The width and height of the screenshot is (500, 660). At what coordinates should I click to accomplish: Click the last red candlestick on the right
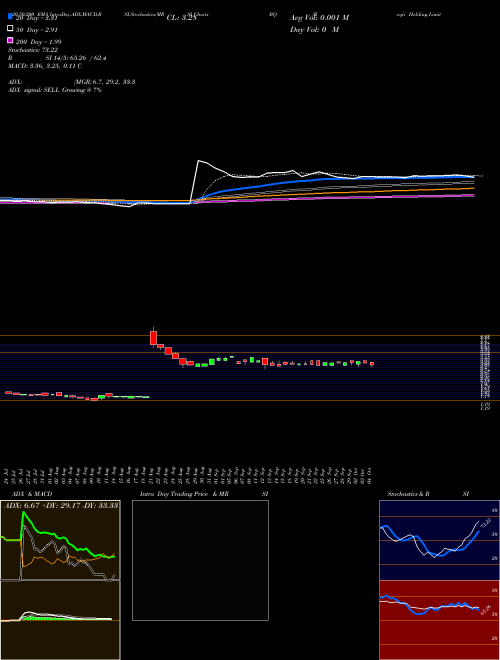[372, 364]
